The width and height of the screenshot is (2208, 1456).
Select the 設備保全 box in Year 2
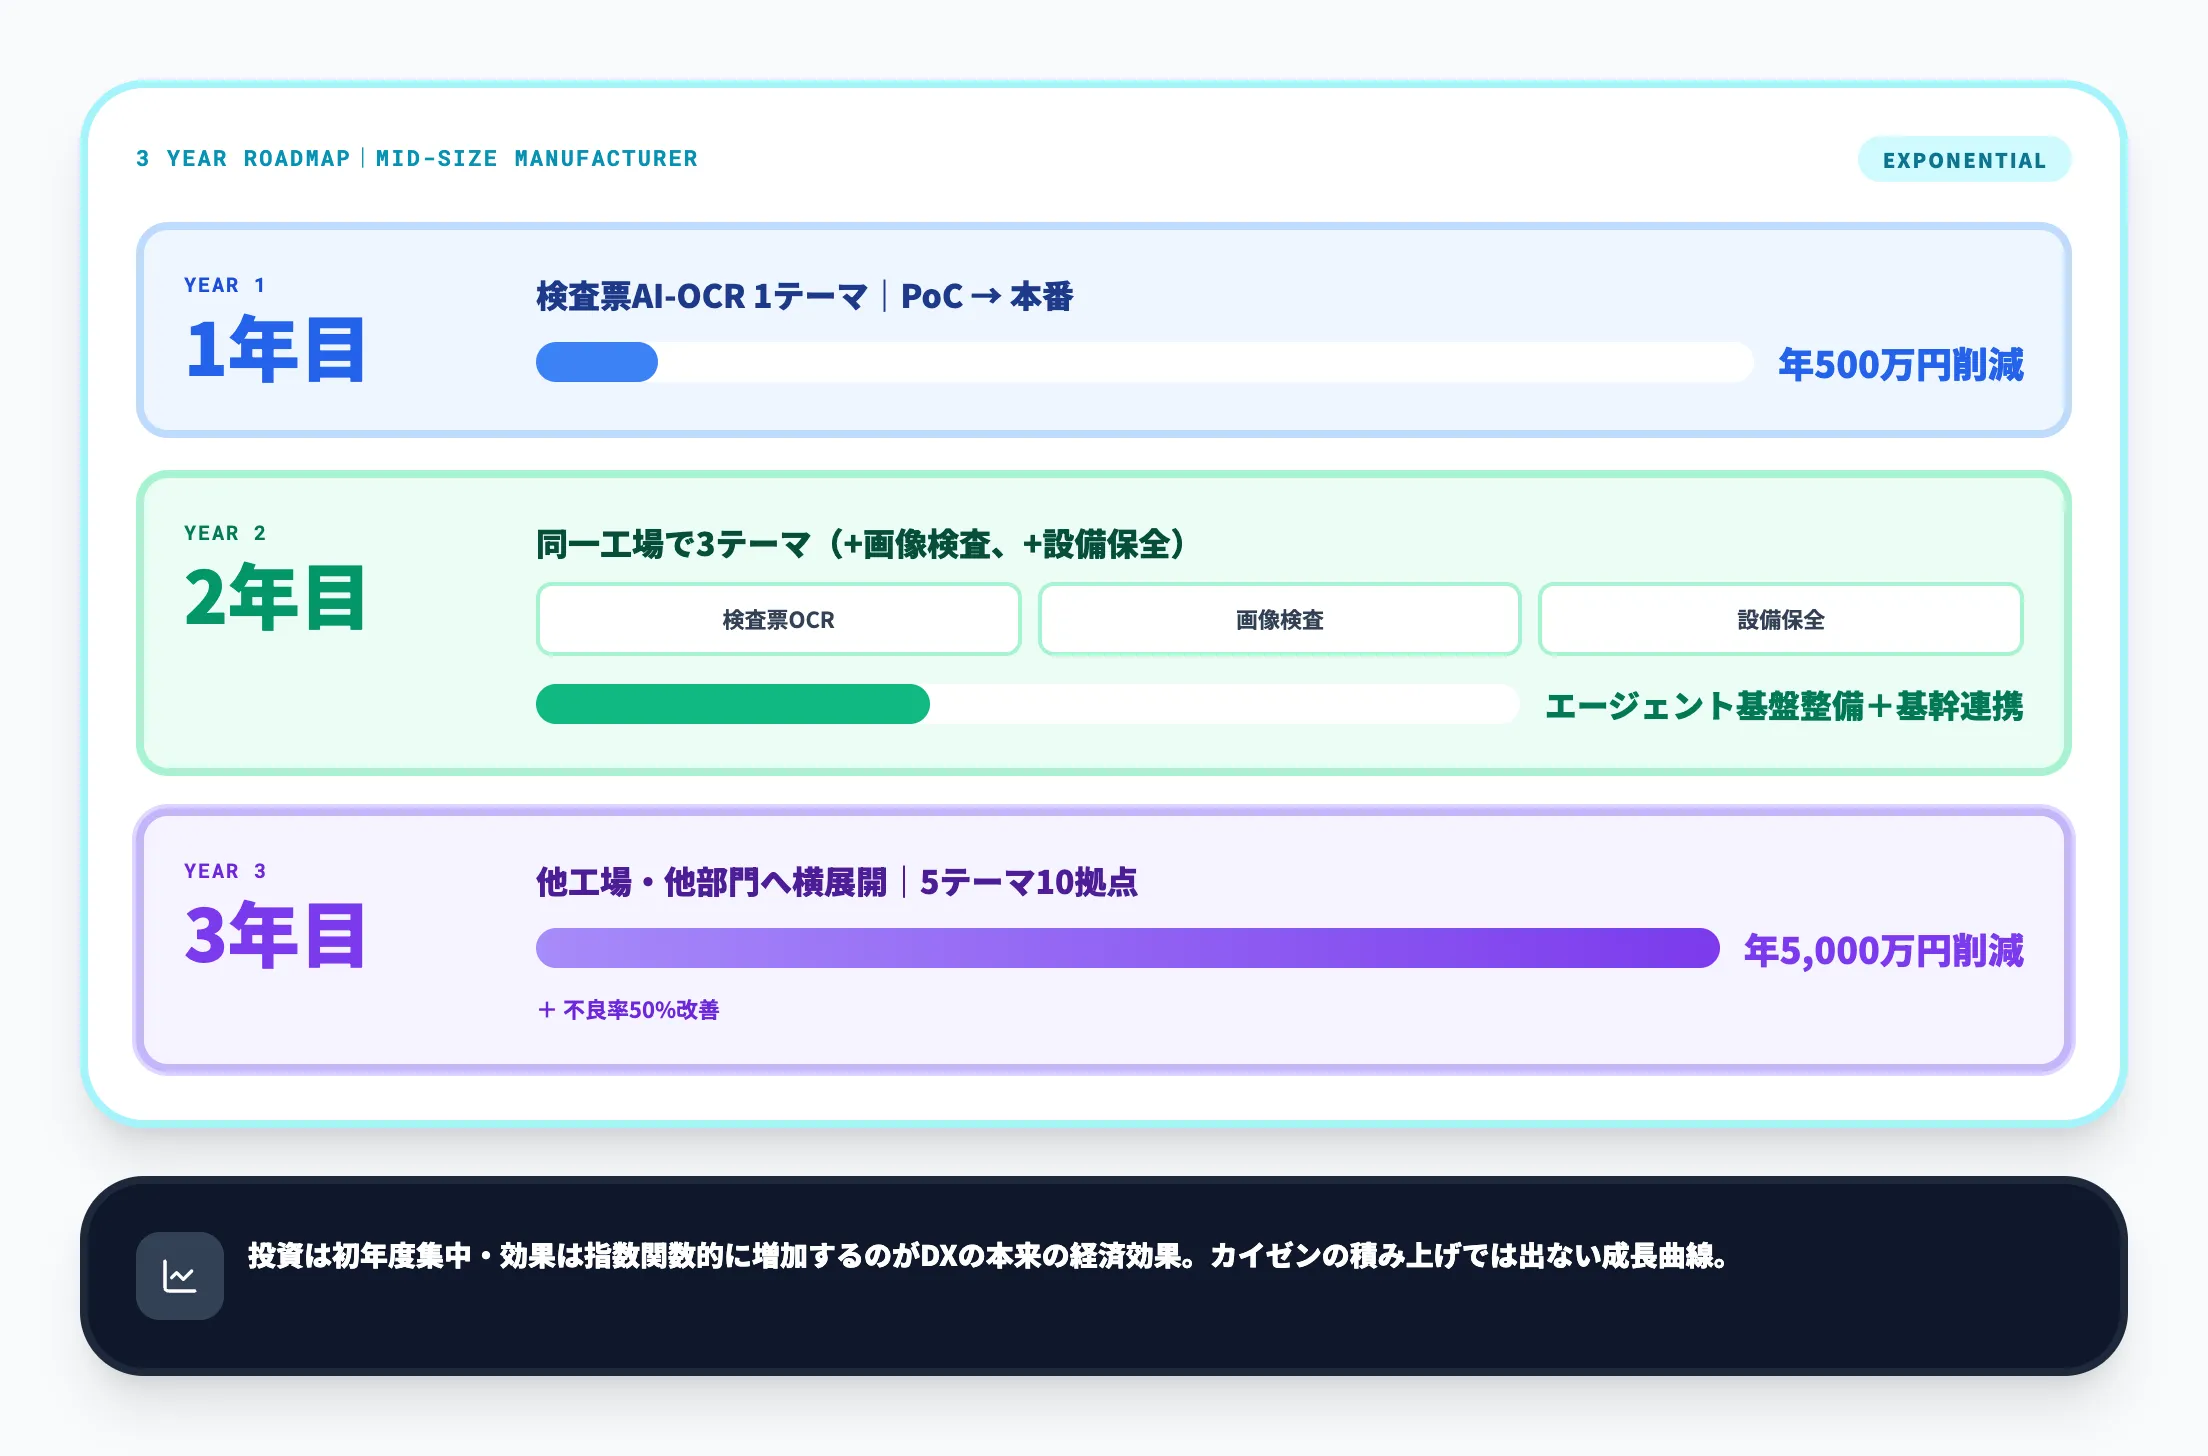pyautogui.click(x=1781, y=619)
